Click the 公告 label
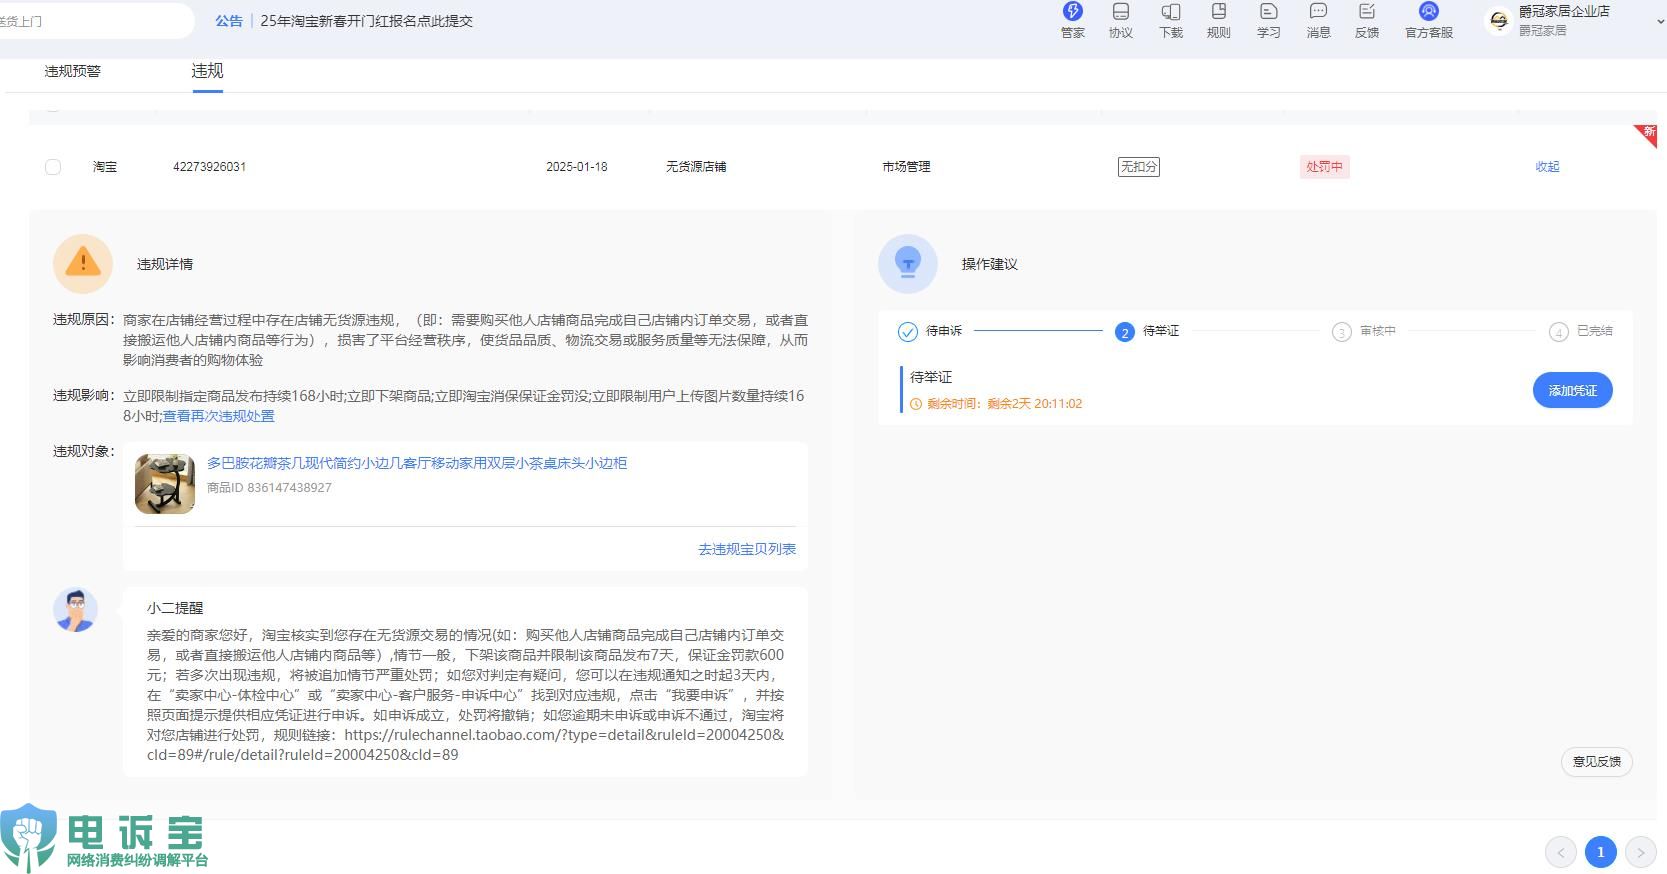This screenshot has height=874, width=1667. tap(229, 21)
